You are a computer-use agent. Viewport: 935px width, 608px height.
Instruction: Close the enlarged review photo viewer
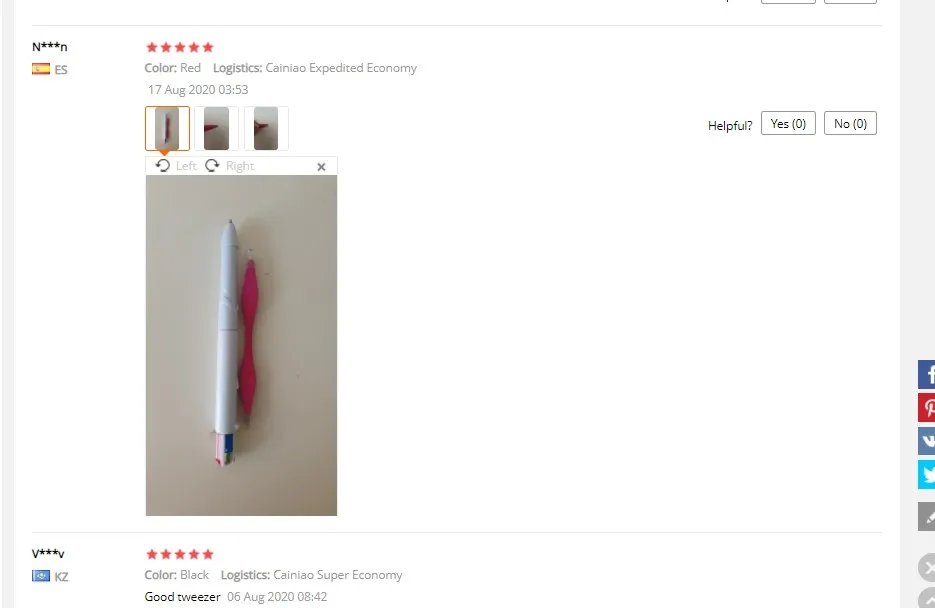[321, 167]
